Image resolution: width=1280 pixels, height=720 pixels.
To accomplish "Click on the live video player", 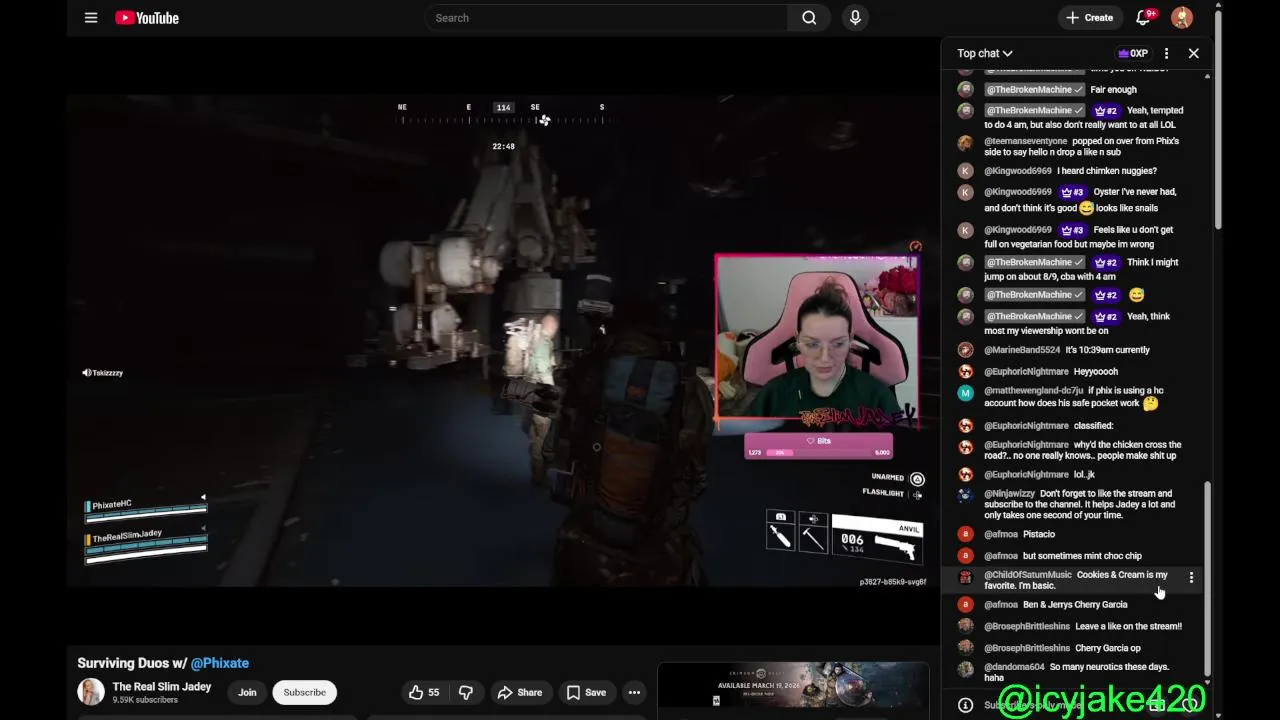I will click(x=501, y=340).
